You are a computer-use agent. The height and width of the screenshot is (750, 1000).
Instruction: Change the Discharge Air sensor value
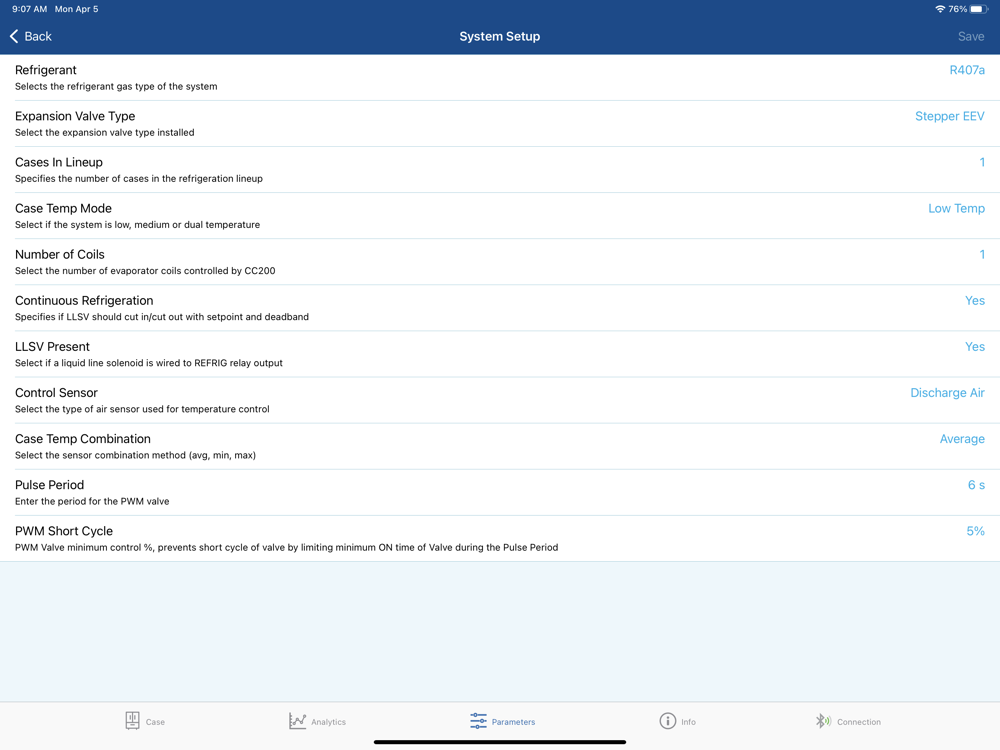(947, 393)
